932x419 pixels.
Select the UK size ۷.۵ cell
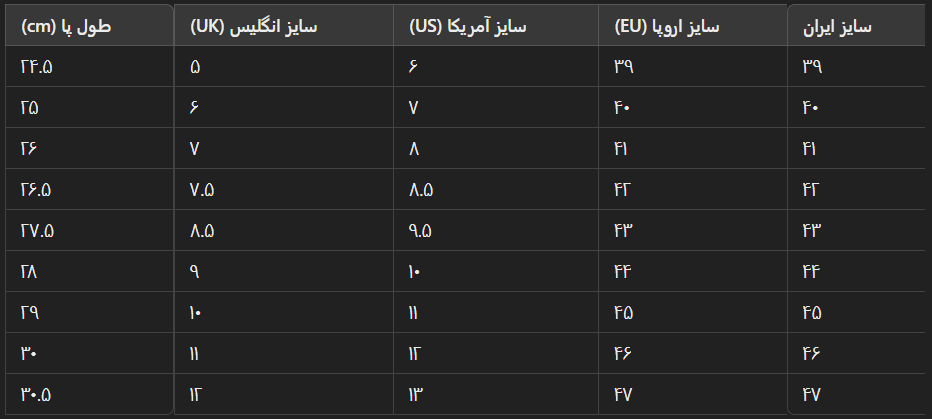tap(284, 190)
